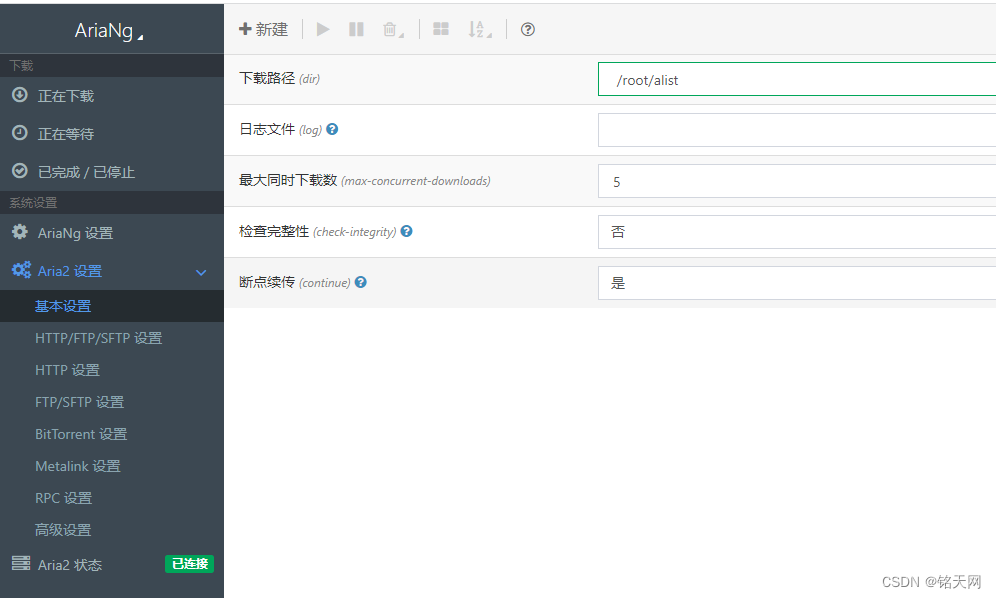Select the start downloads play icon

tap(322, 29)
